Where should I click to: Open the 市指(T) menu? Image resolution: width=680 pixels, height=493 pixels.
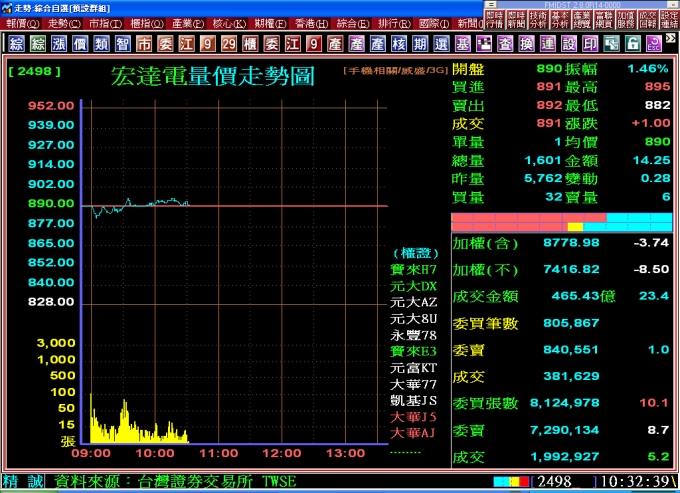point(105,23)
